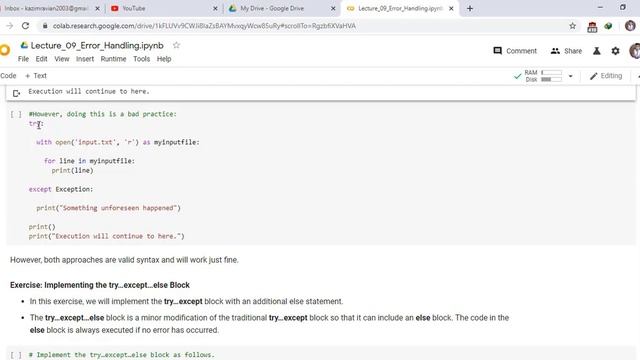Click the Google Drive icon beside notebook title
This screenshot has height=360, width=640.
point(24,45)
